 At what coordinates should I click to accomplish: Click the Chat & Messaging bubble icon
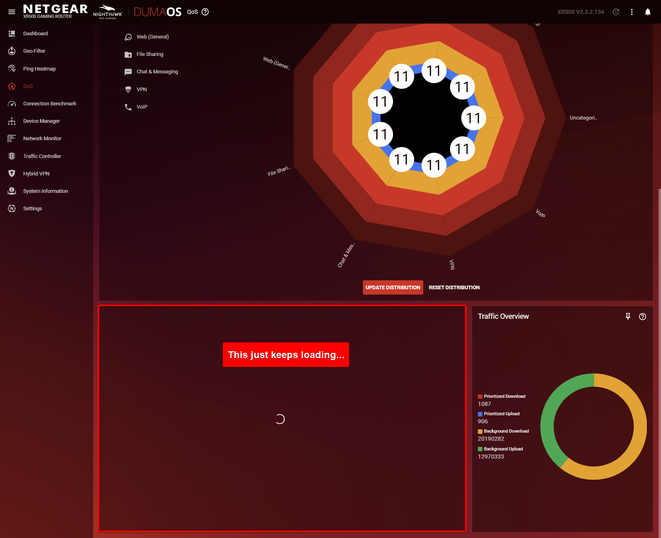point(128,72)
